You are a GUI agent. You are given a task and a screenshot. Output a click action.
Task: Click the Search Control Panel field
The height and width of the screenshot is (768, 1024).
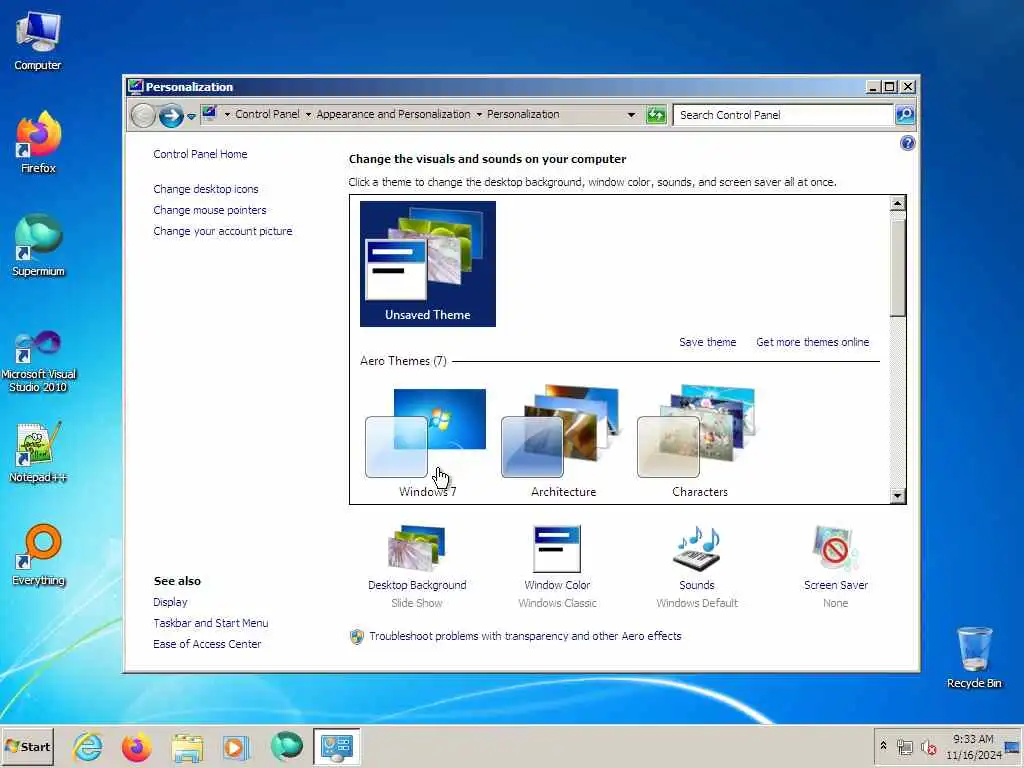[783, 115]
